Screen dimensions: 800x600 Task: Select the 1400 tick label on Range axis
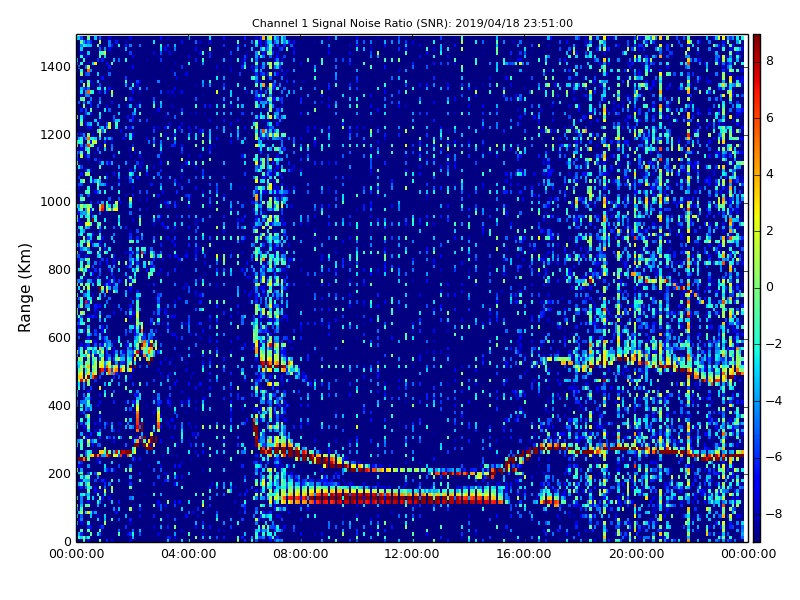tap(56, 67)
